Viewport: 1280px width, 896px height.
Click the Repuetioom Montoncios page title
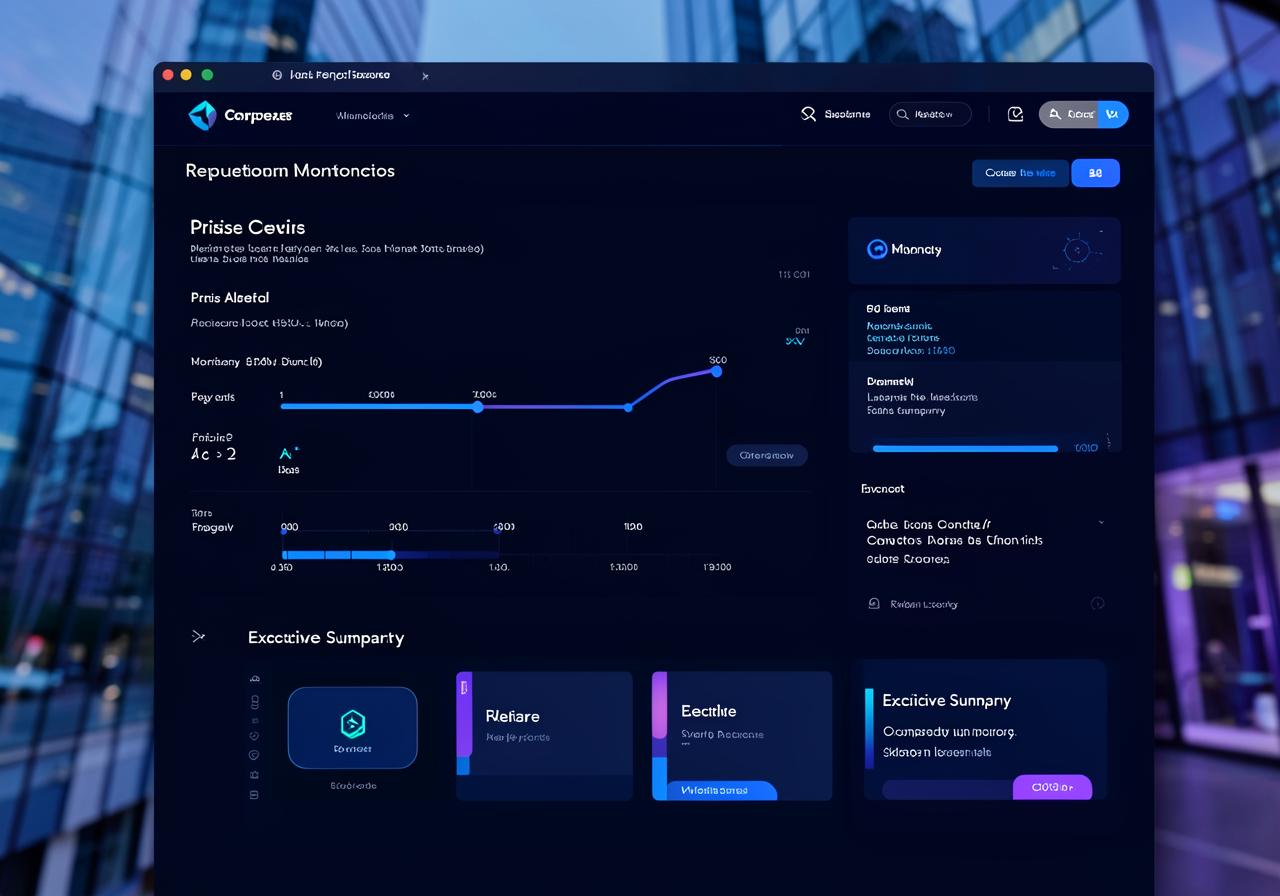tap(290, 171)
